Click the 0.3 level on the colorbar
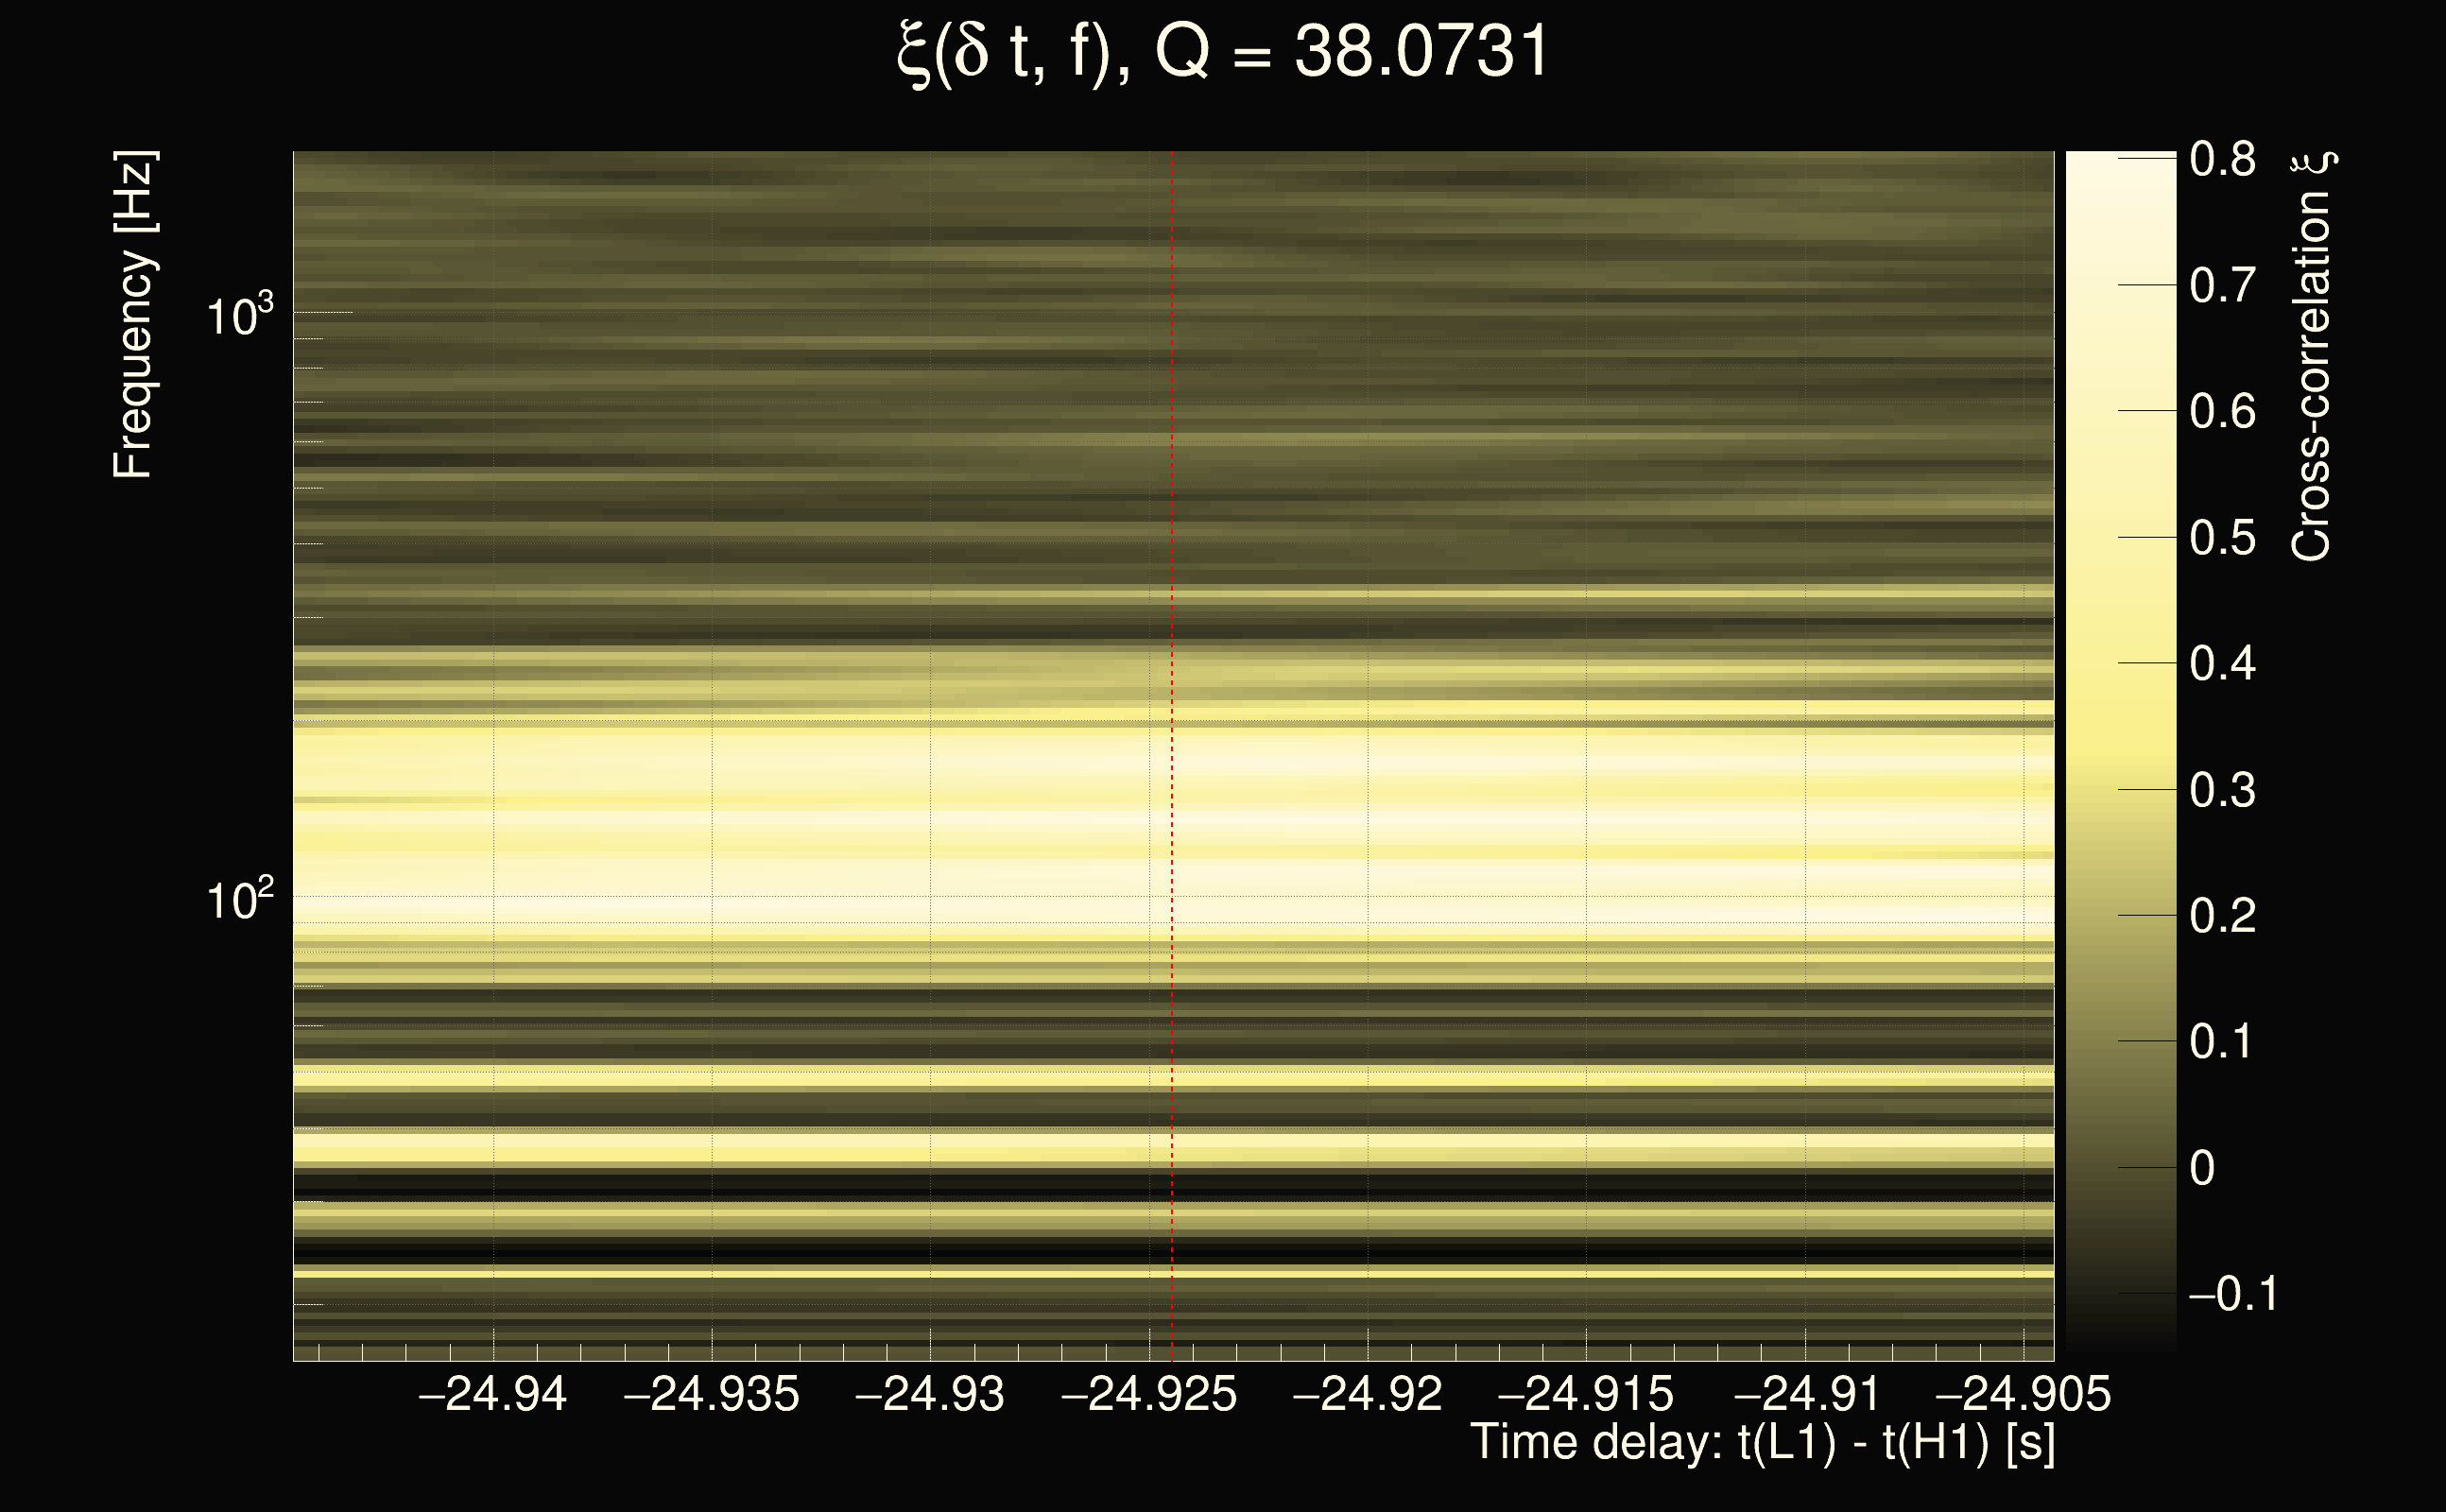The image size is (2446, 1512). tap(2222, 790)
